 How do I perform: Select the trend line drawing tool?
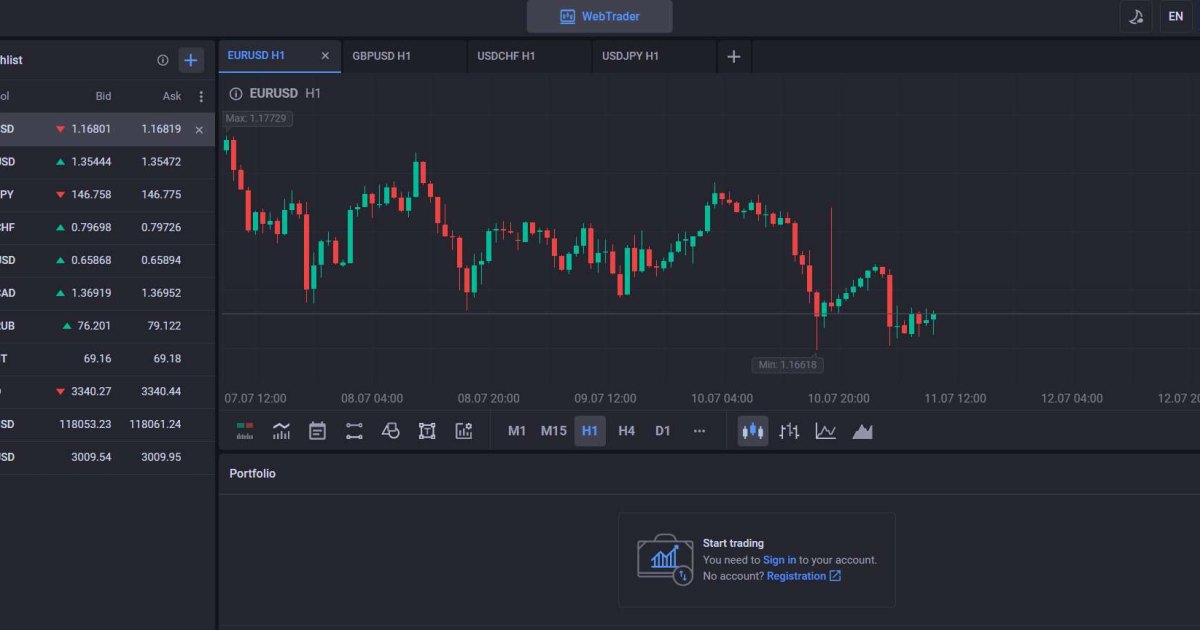coord(354,431)
